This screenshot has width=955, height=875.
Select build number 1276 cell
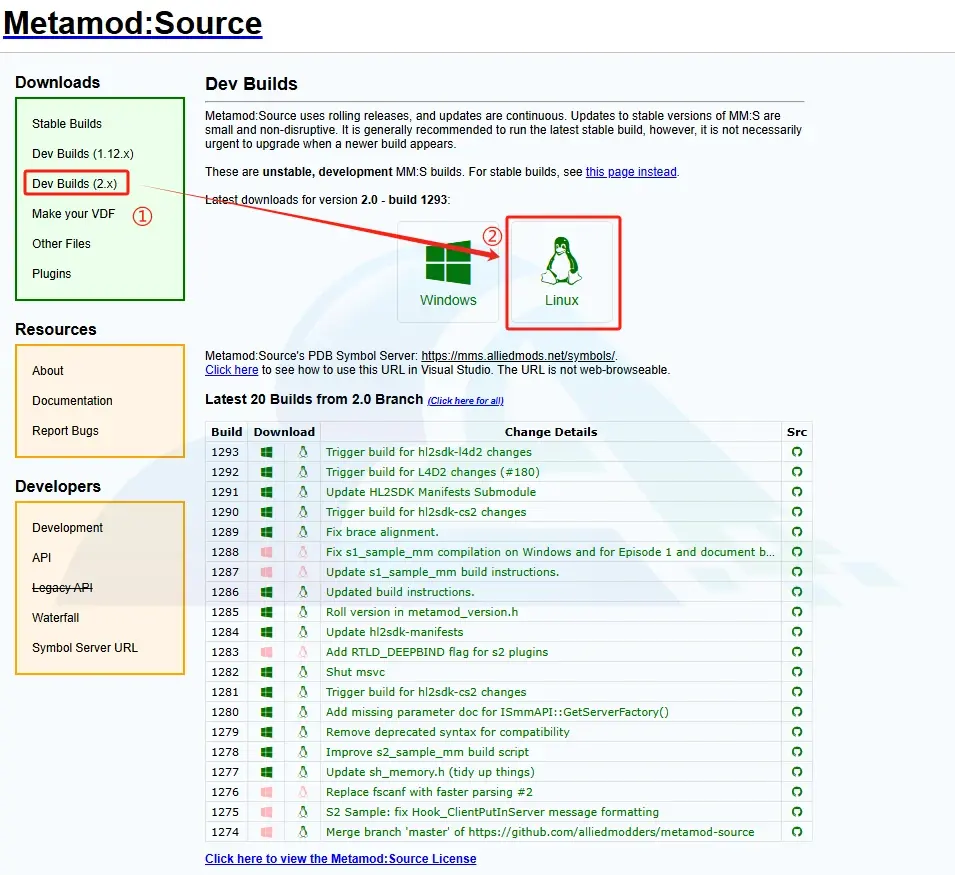(225, 792)
